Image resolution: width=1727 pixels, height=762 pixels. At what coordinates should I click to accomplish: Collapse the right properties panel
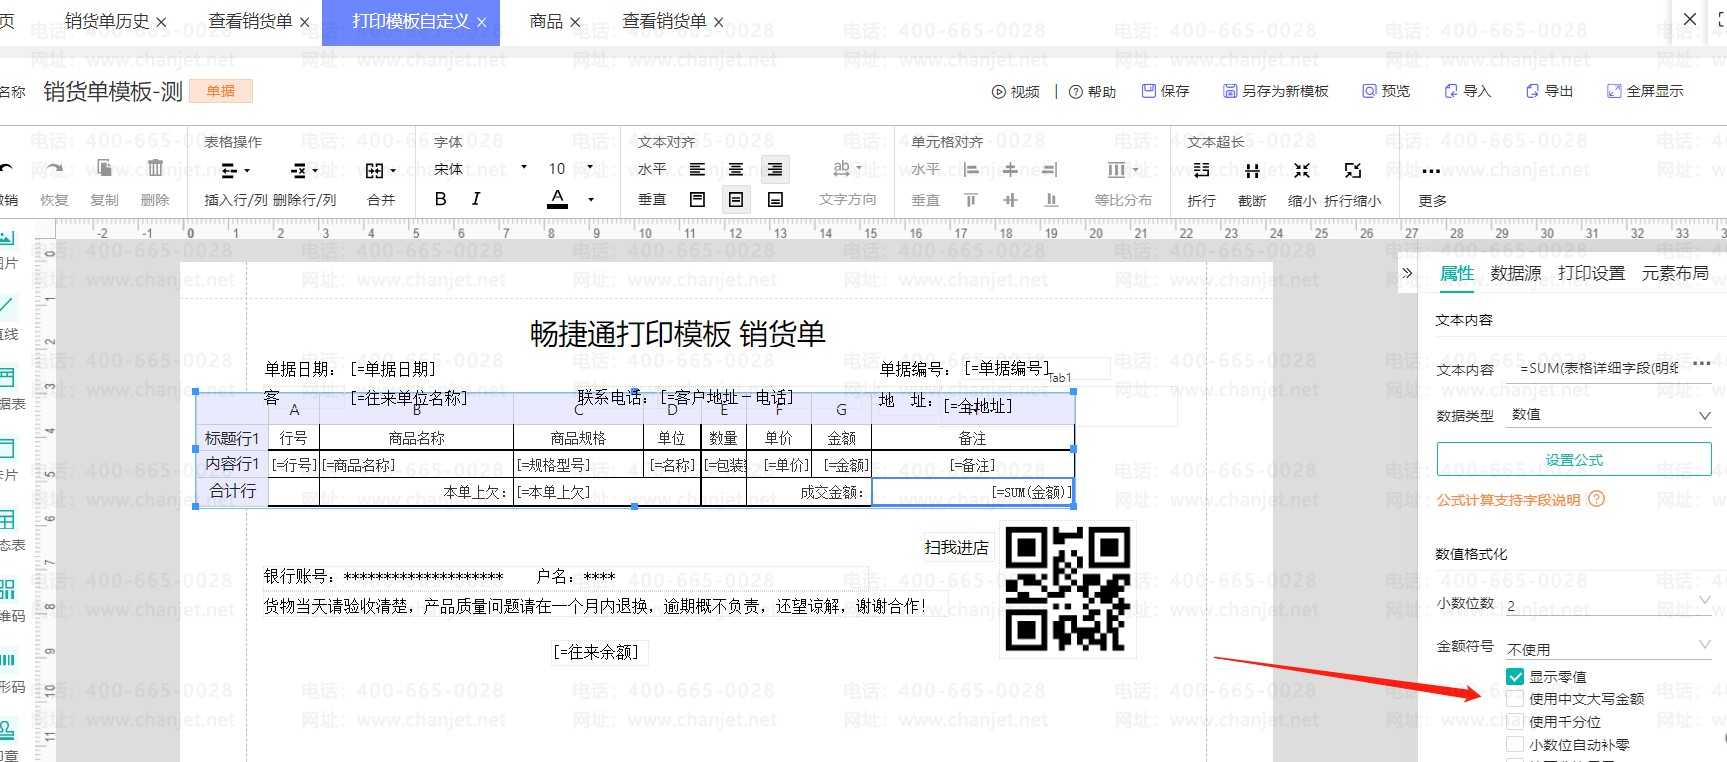(x=1407, y=273)
